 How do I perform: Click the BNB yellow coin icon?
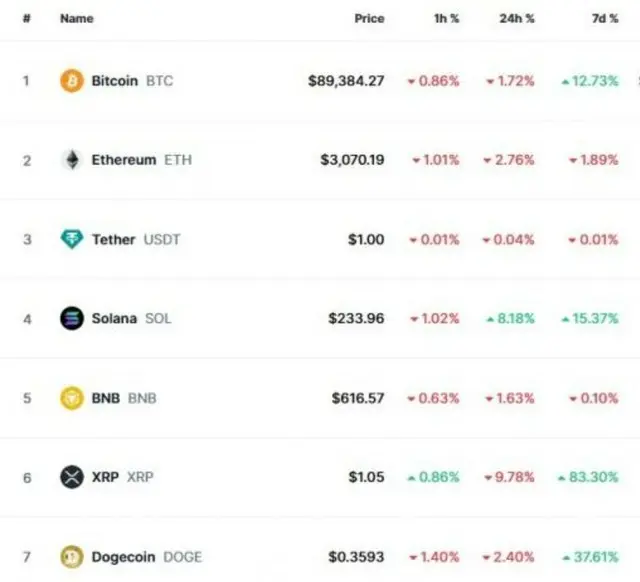[72, 398]
